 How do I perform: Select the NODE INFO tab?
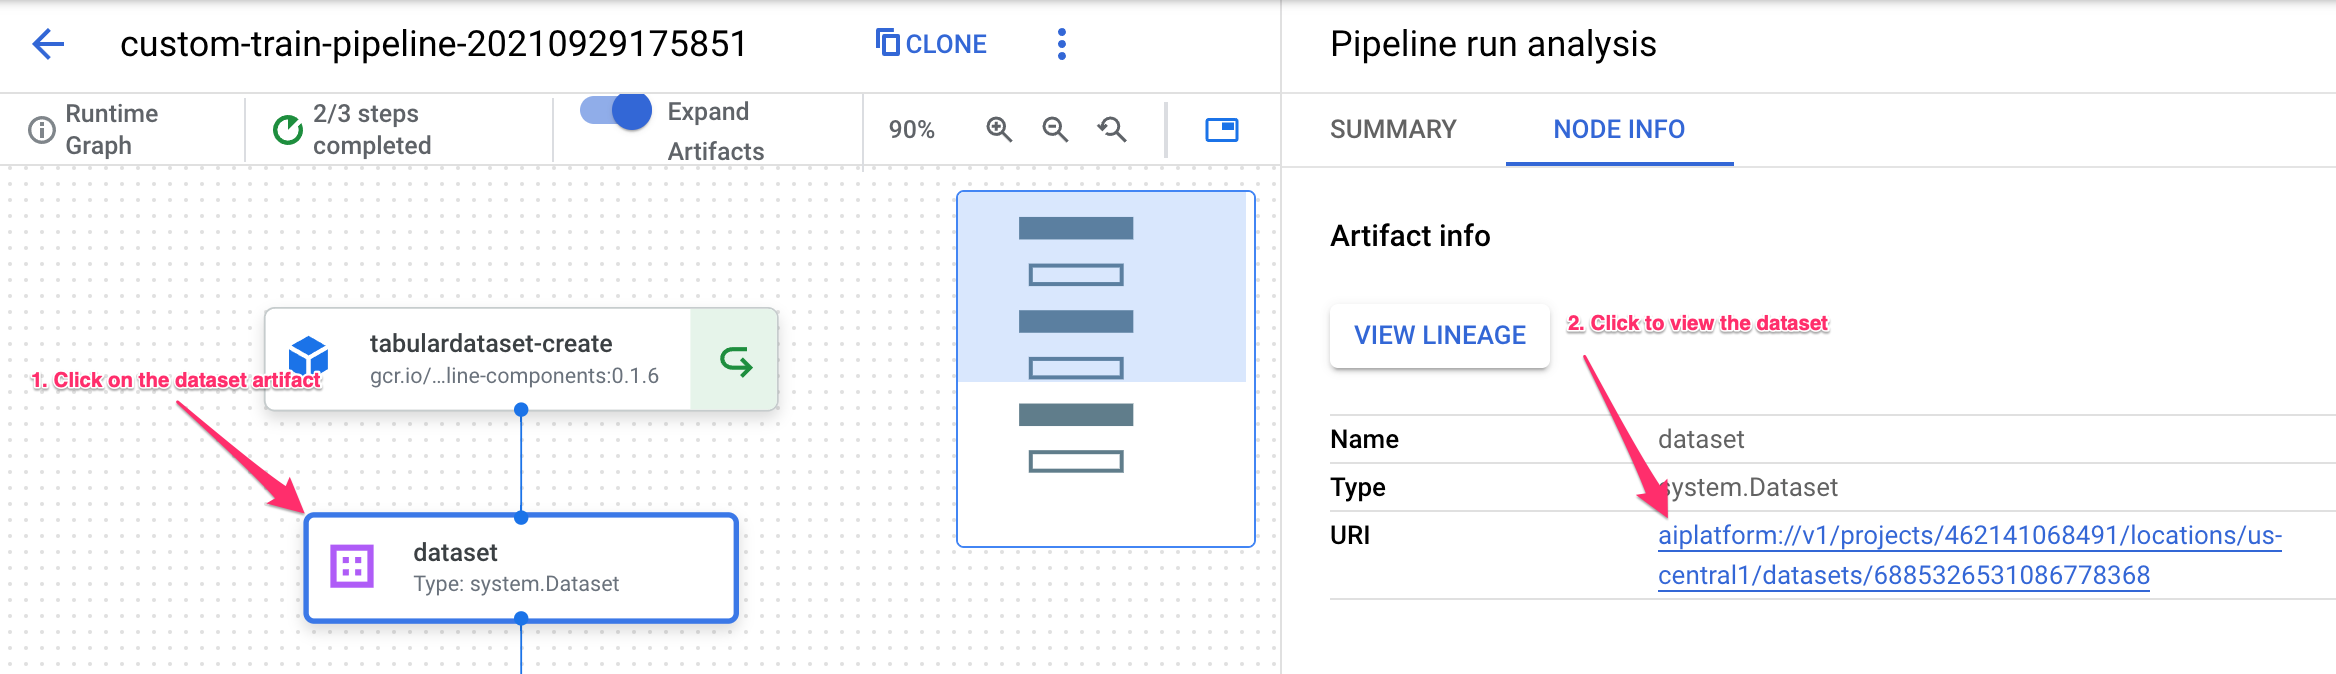(1618, 130)
